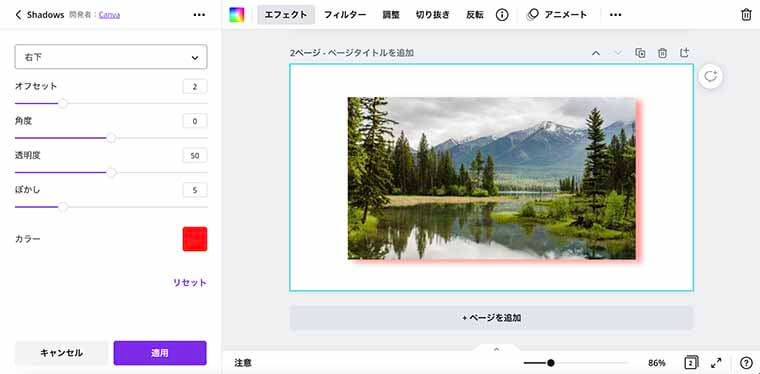This screenshot has height=374, width=760.
Task: Click the page title placeholder text
Action: pos(371,53)
